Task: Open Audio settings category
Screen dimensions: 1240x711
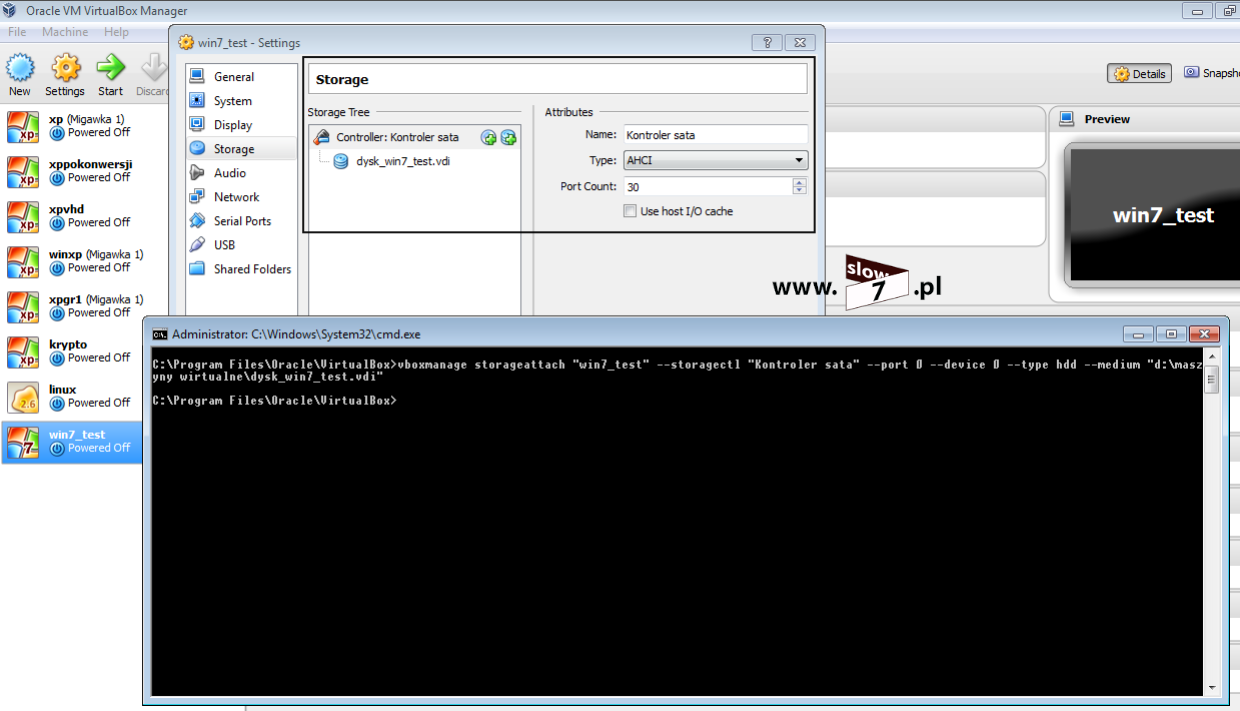Action: tap(241, 173)
